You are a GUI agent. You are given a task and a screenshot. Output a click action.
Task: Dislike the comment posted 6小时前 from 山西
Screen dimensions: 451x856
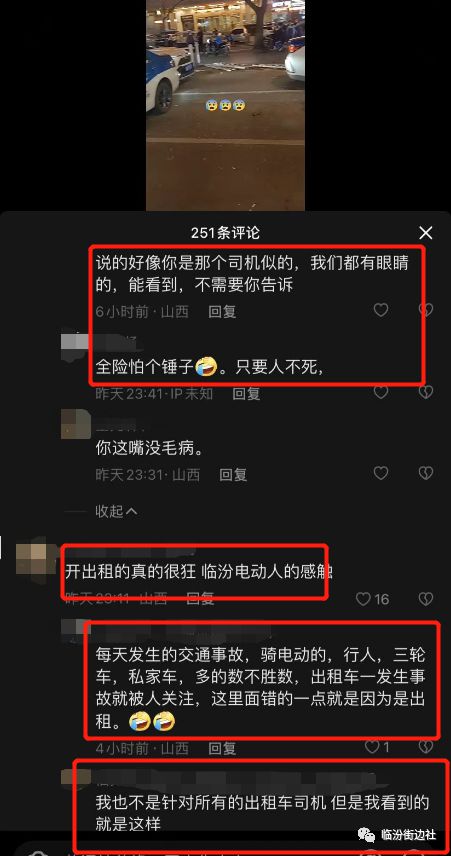[x=426, y=310]
